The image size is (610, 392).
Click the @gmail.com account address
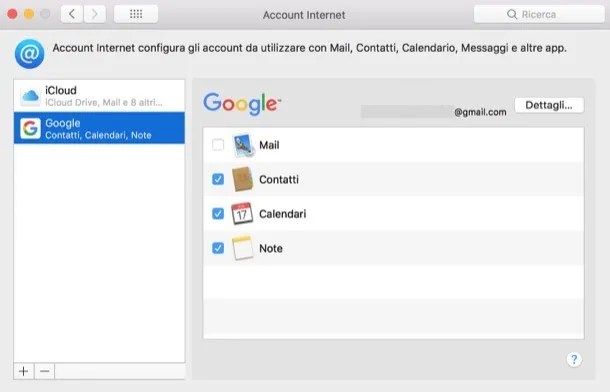[x=480, y=112]
